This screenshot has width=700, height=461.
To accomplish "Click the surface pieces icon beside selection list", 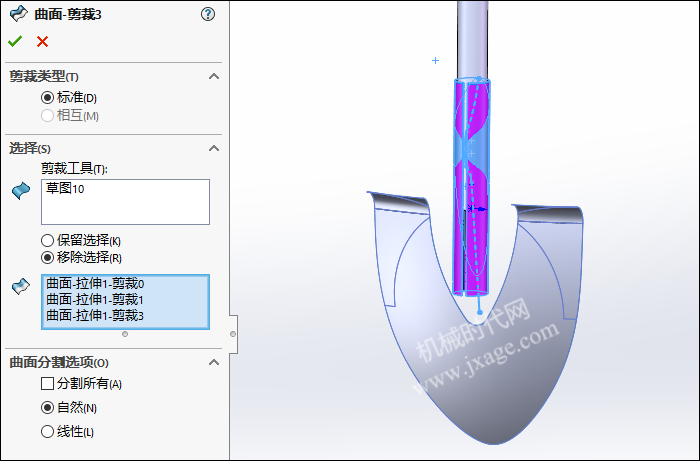I will (x=21, y=286).
